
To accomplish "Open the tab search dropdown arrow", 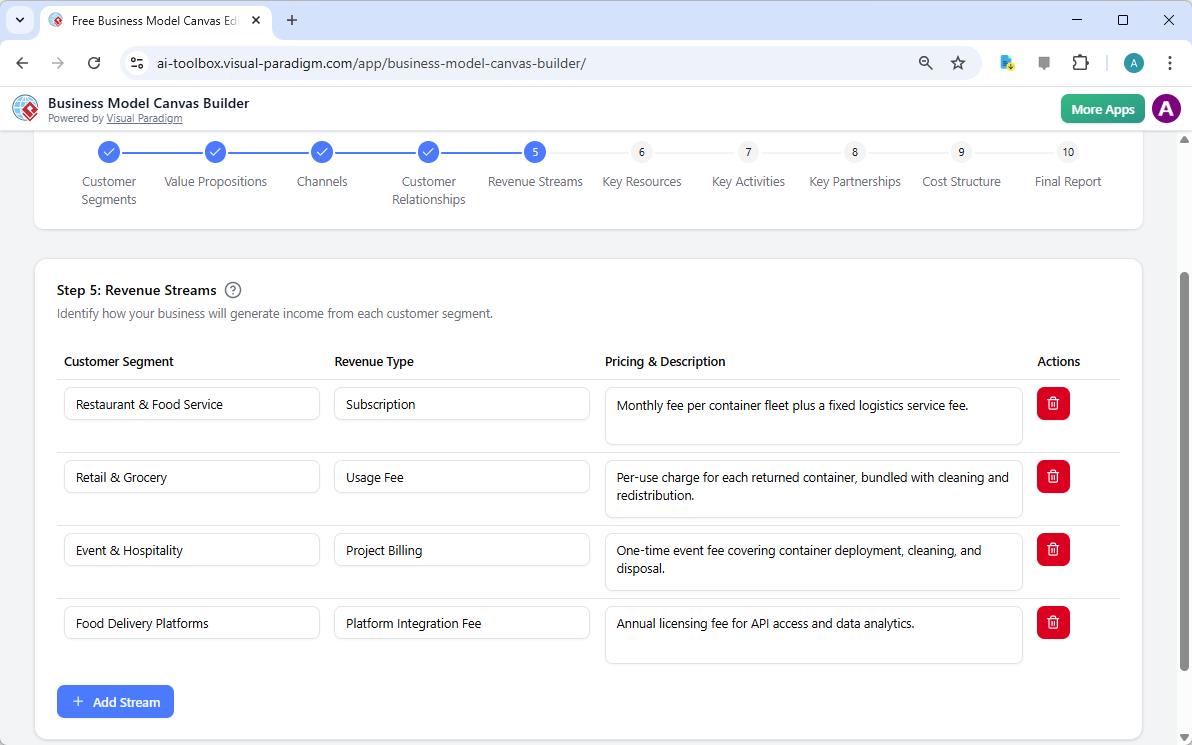I will coord(20,20).
